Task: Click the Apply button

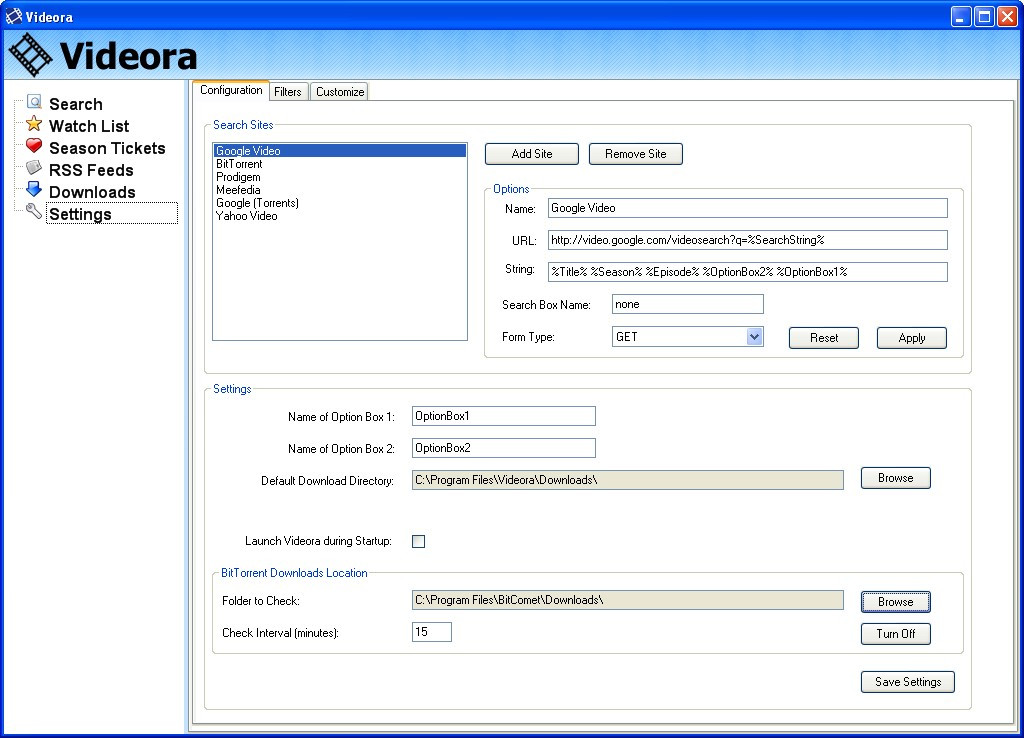Action: [x=912, y=338]
